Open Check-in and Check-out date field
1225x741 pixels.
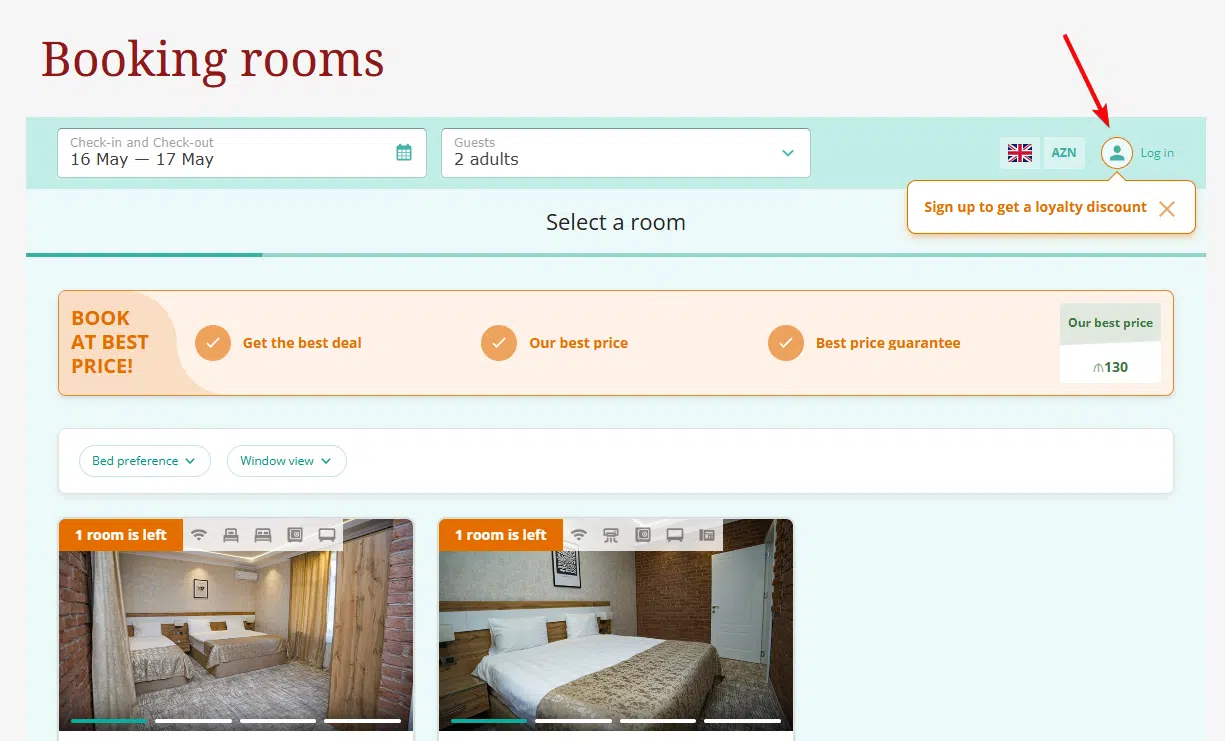click(x=242, y=153)
